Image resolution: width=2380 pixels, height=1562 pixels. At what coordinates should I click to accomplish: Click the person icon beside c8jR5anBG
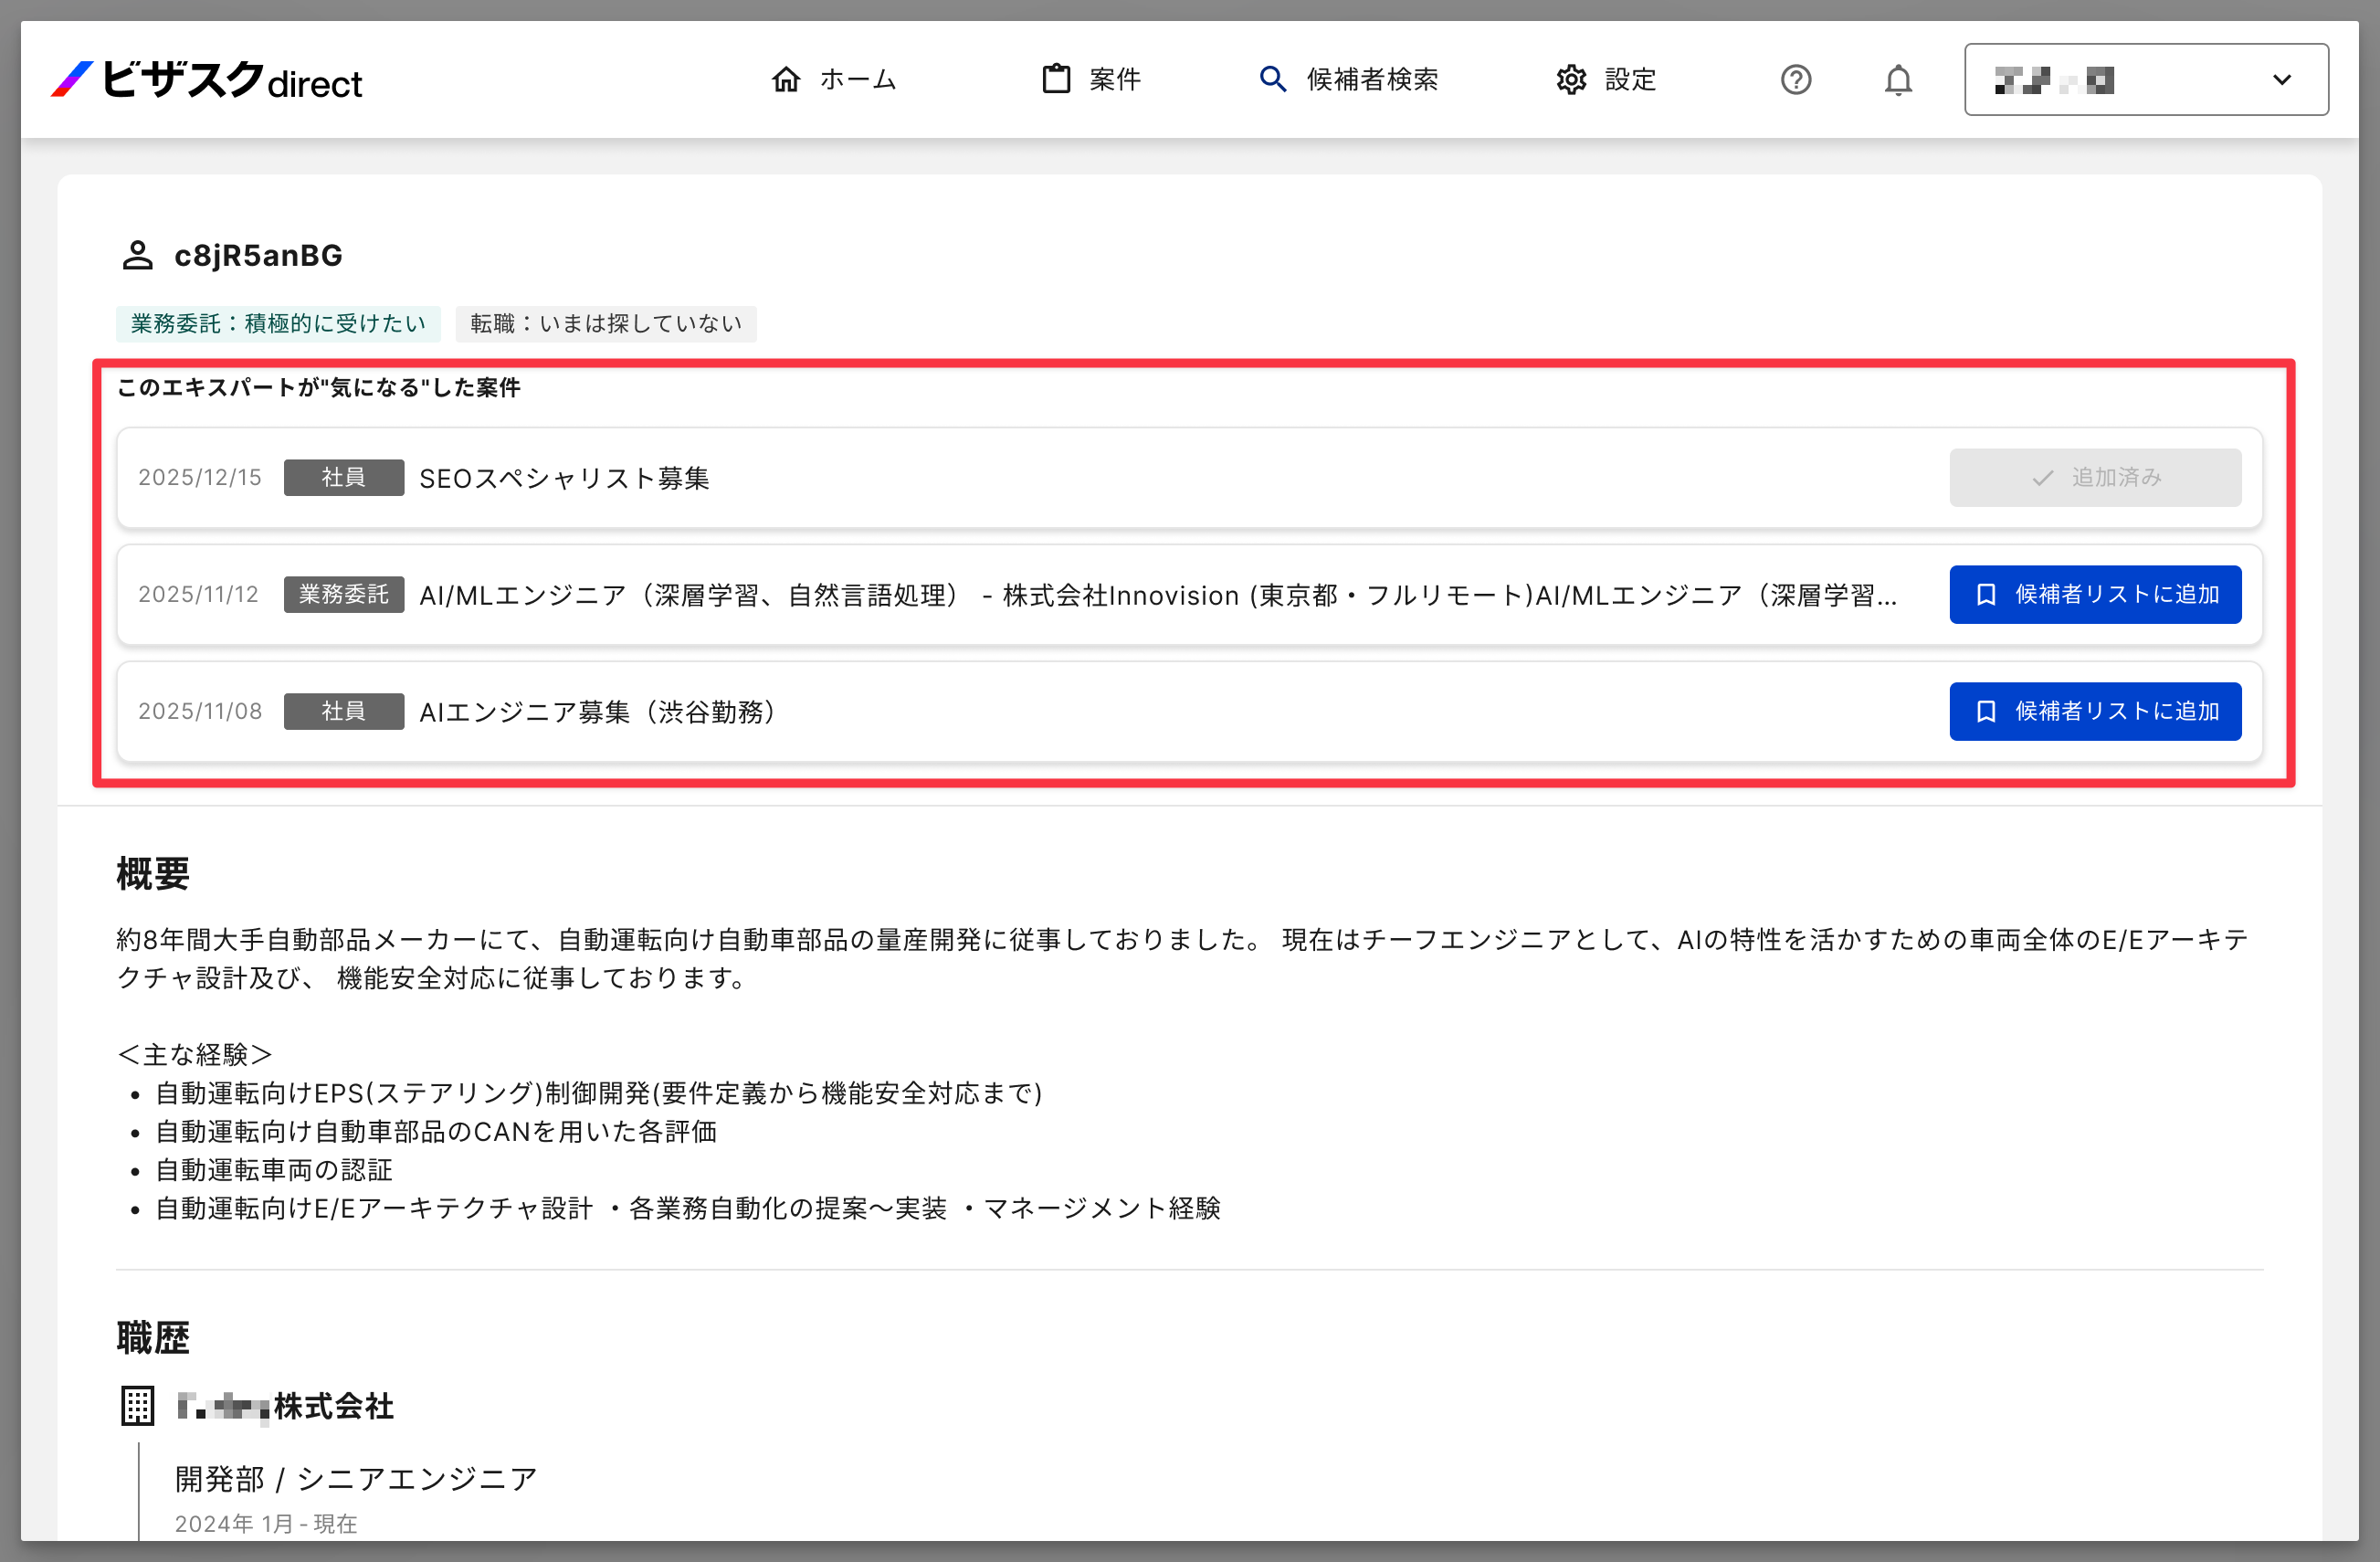tap(138, 255)
